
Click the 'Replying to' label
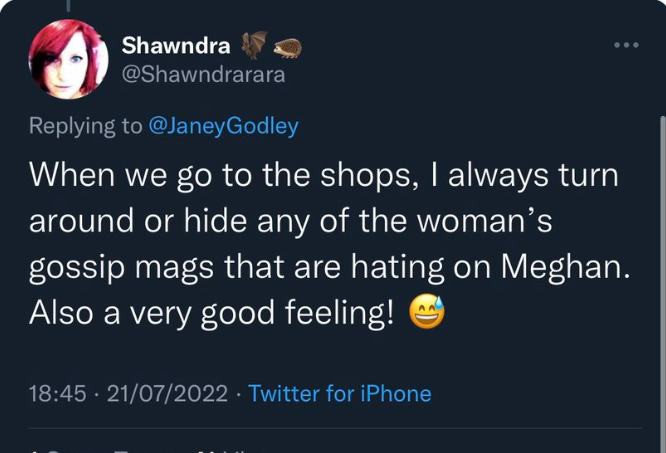tap(86, 127)
